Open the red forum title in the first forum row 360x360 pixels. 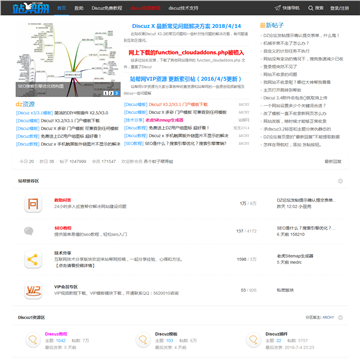pyautogui.click(x=62, y=200)
